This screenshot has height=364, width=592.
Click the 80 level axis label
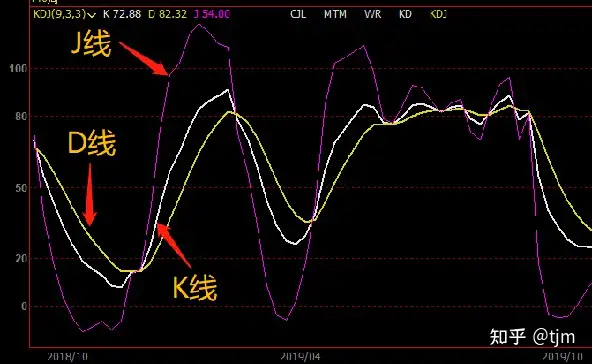[x=21, y=116]
